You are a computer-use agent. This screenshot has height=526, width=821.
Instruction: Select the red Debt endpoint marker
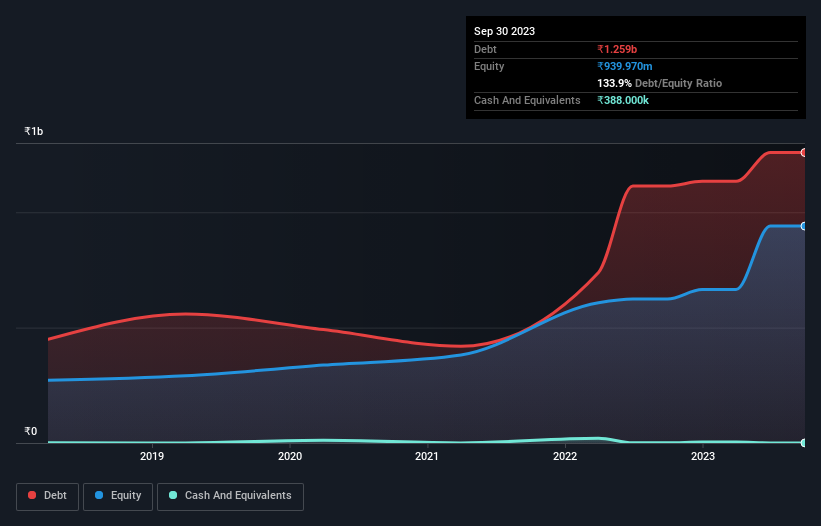[x=804, y=153]
